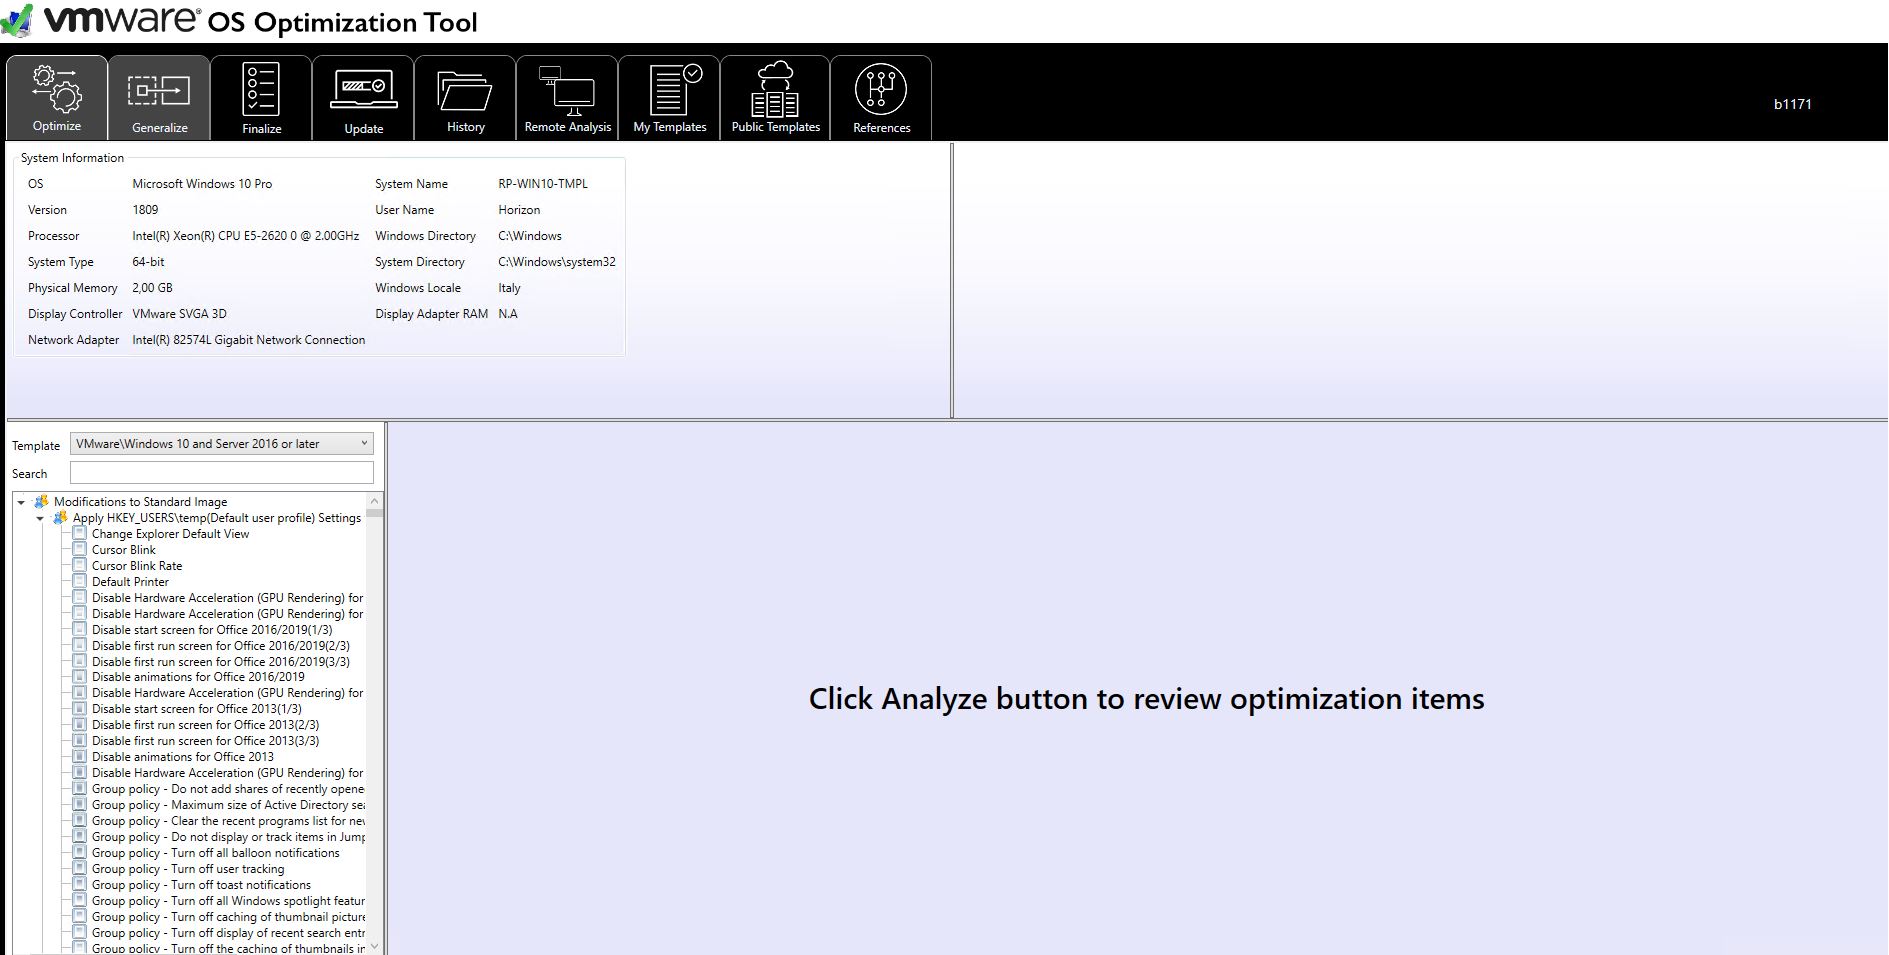The width and height of the screenshot is (1889, 955).
Task: Click system name value RP-WIN10-TMPL
Action: (543, 183)
